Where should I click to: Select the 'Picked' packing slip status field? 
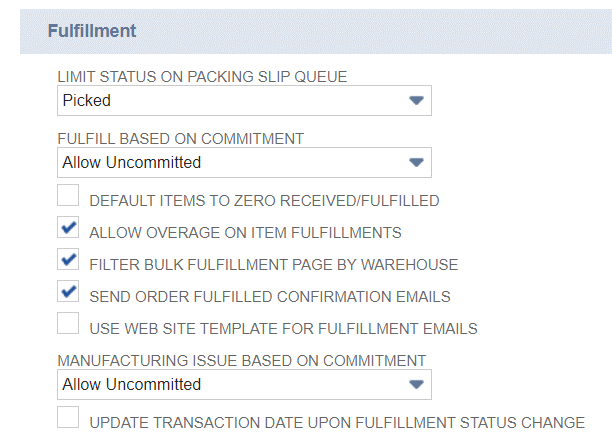click(x=230, y=100)
